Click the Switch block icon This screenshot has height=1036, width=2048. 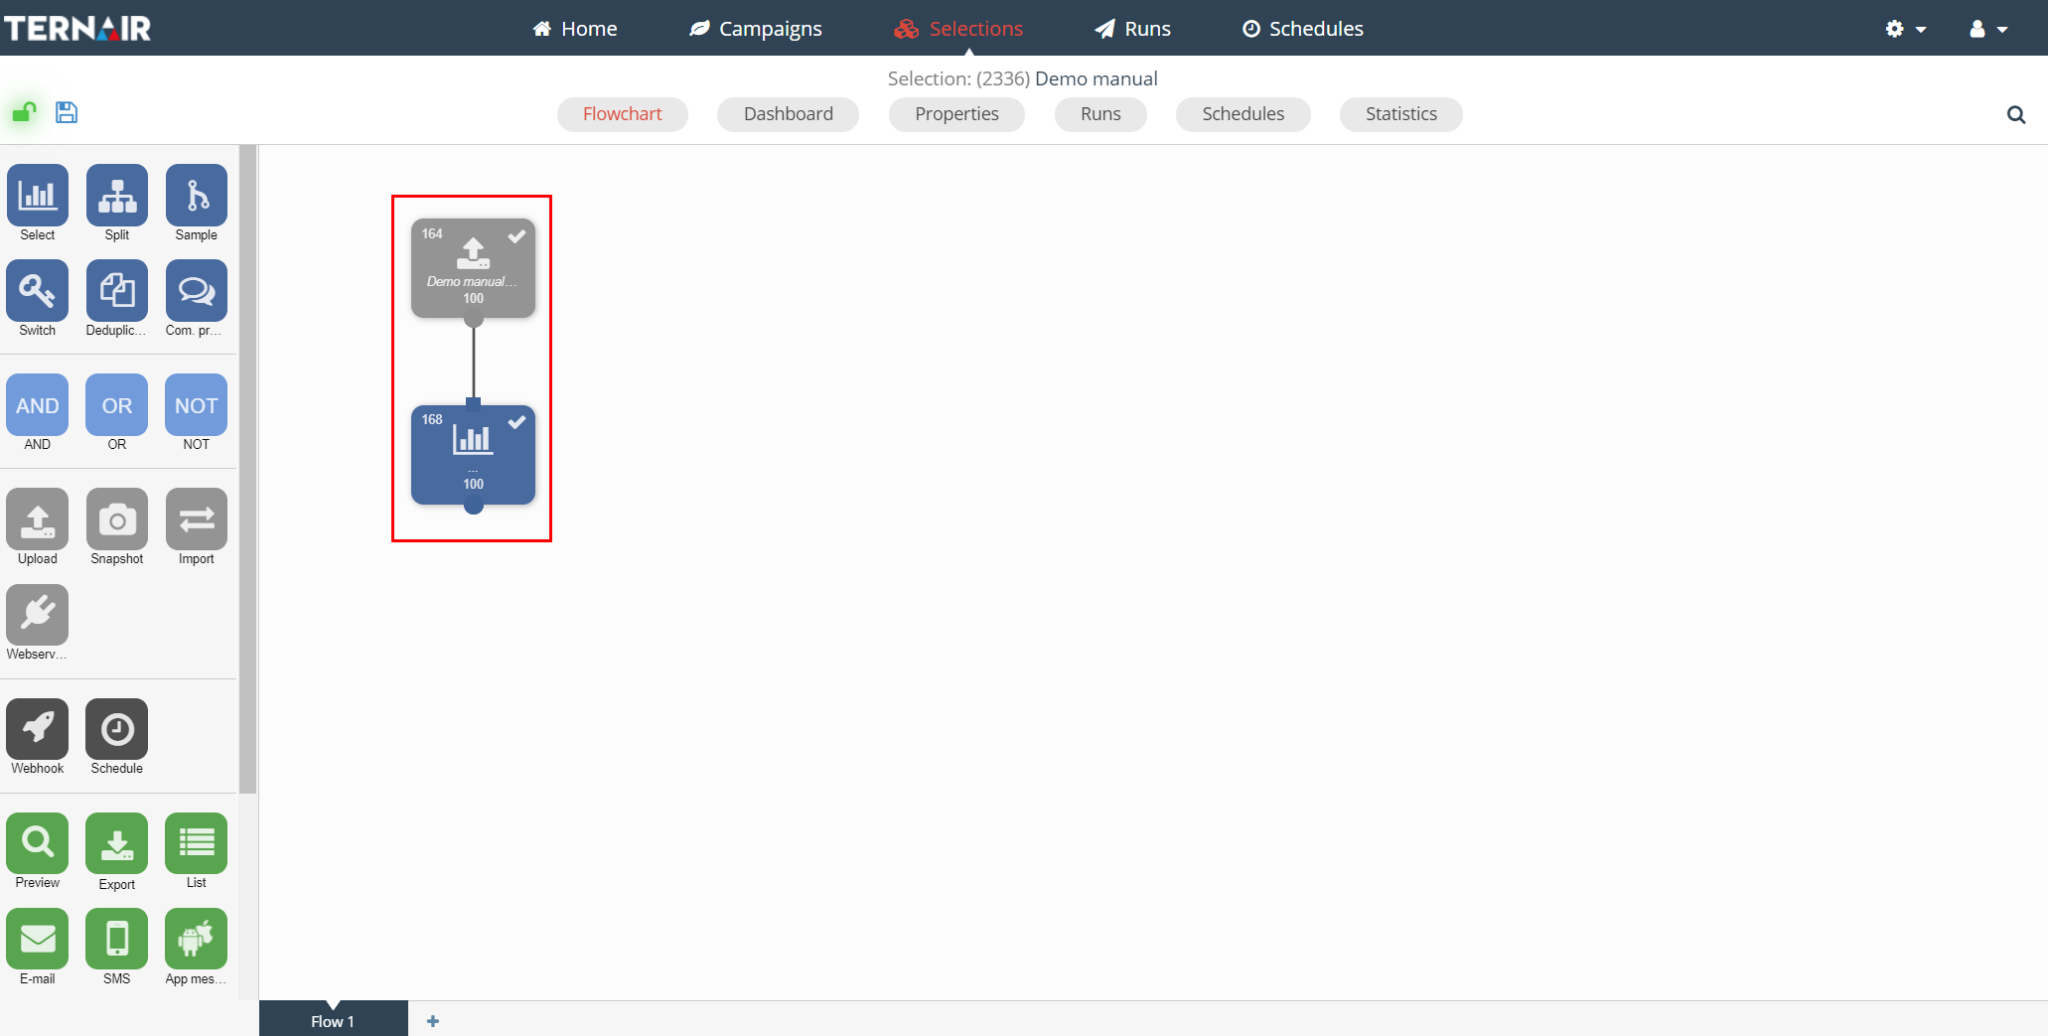tap(38, 290)
